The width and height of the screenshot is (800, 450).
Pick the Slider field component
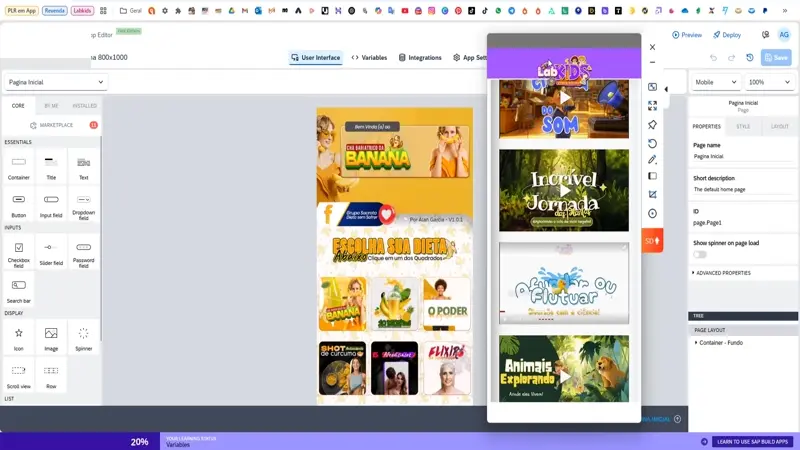[51, 254]
